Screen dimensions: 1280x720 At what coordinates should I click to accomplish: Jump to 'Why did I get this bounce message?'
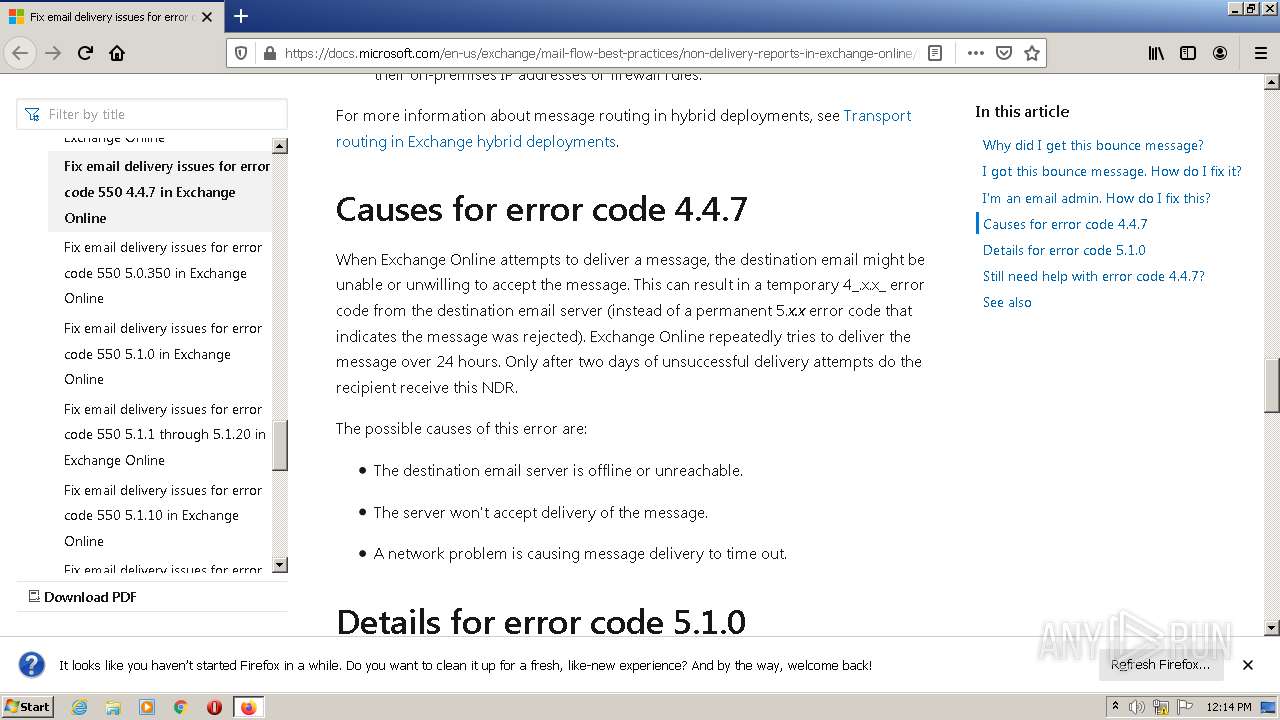(x=1093, y=145)
